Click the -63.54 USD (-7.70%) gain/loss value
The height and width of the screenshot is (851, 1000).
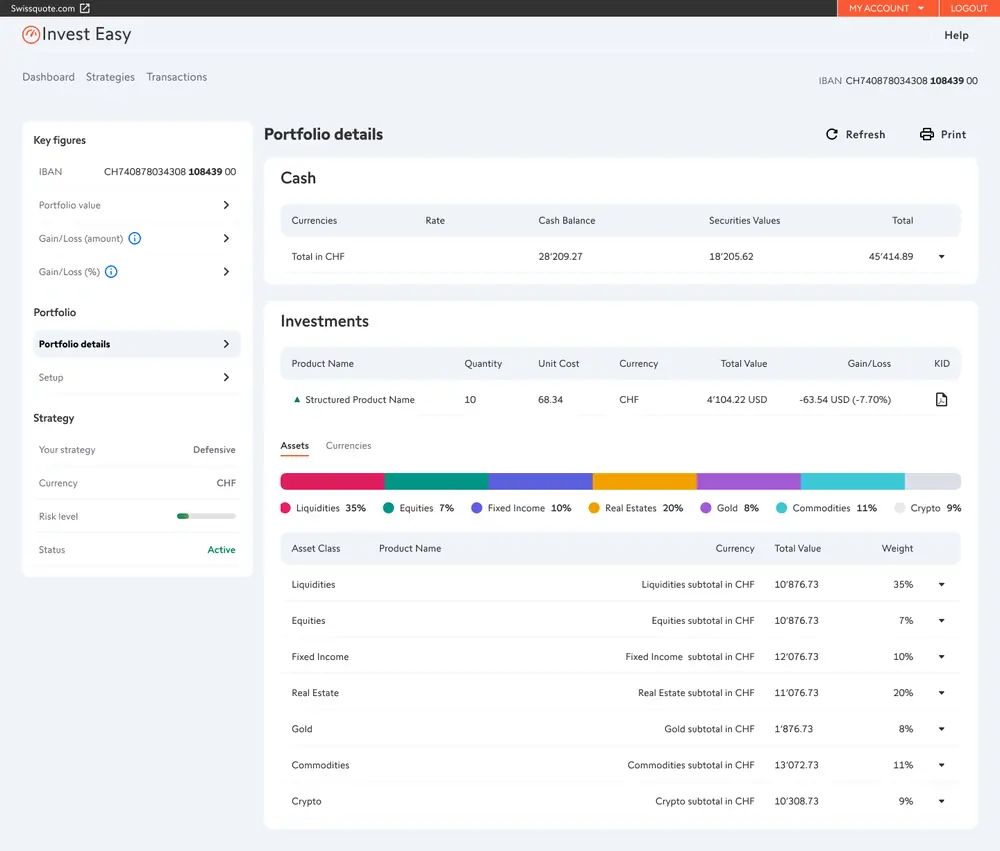(845, 399)
